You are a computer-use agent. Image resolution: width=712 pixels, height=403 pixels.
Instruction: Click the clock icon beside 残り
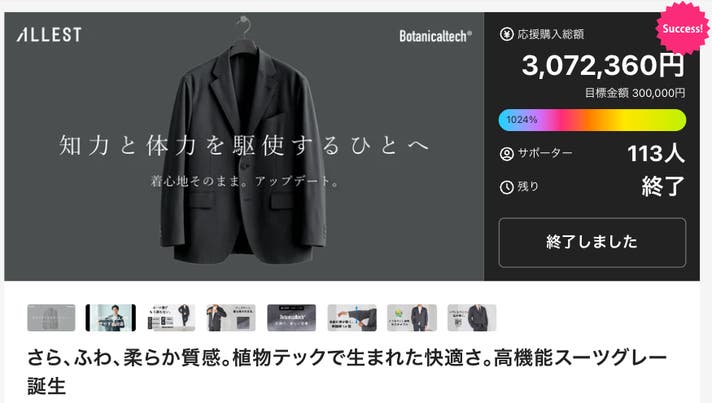[506, 187]
